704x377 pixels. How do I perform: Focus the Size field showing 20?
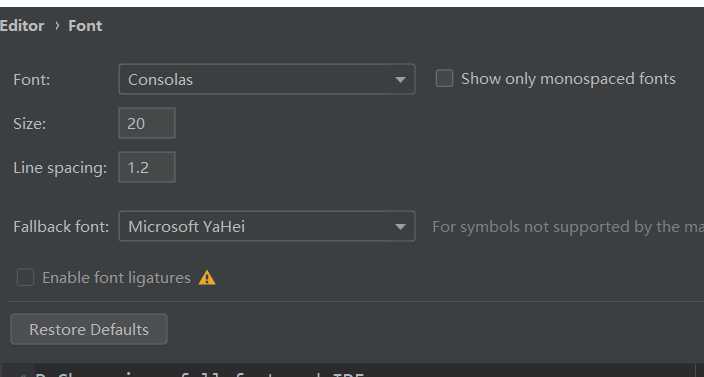pyautogui.click(x=147, y=123)
